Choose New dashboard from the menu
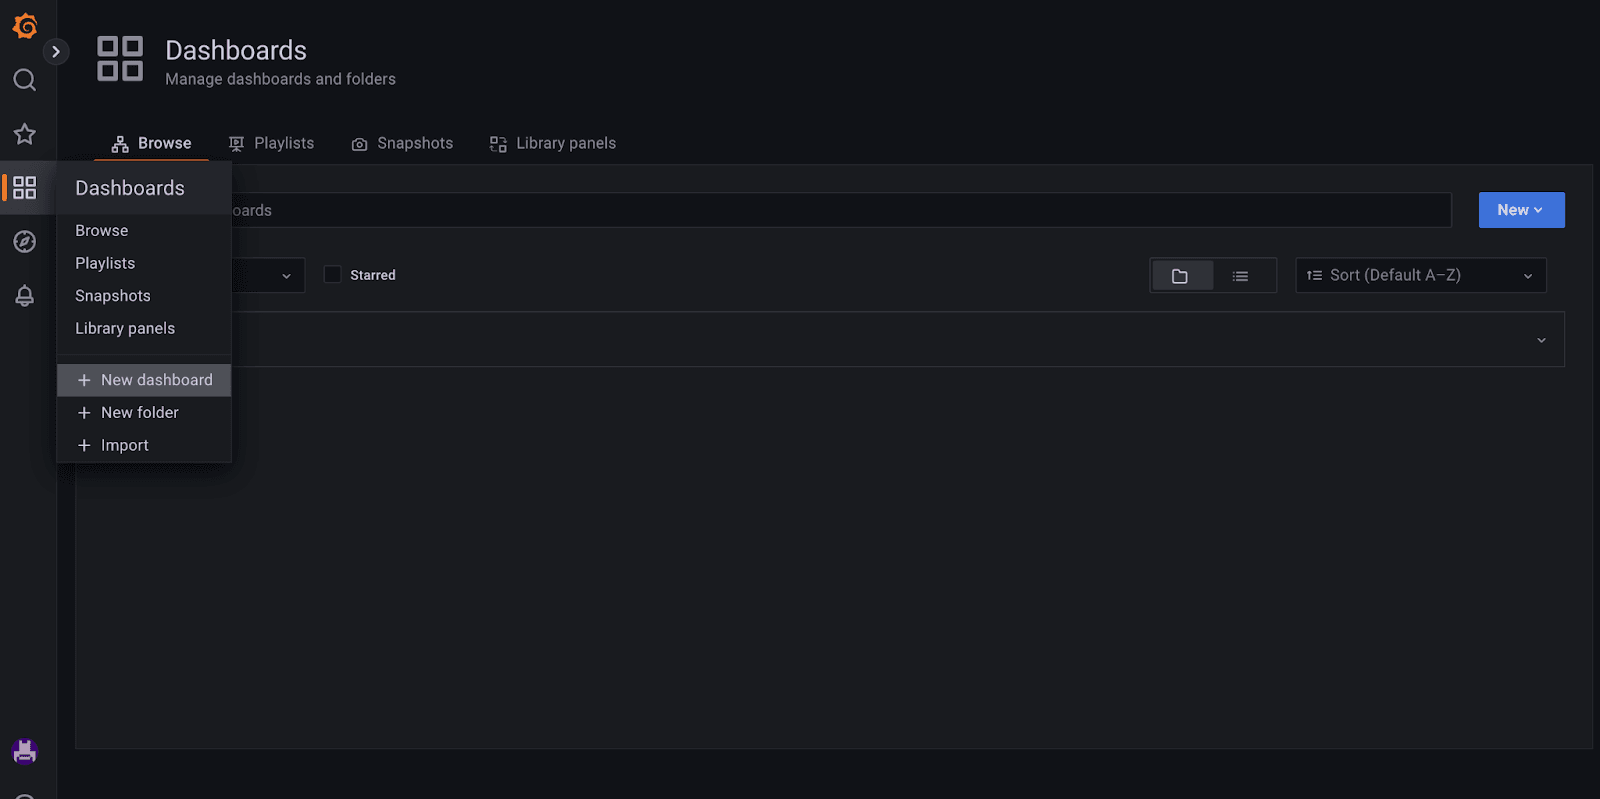 (x=144, y=380)
